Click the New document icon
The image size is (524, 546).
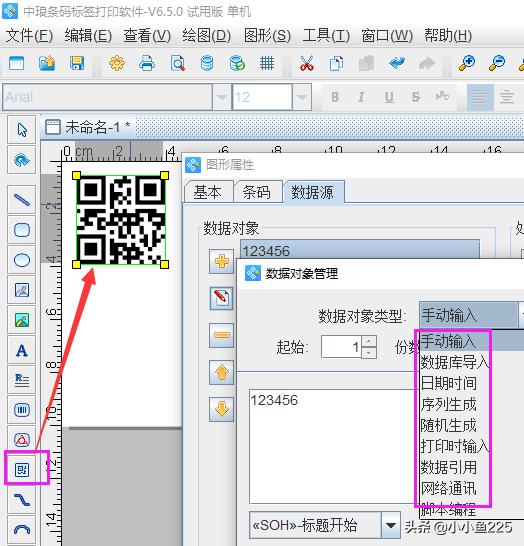[16, 63]
